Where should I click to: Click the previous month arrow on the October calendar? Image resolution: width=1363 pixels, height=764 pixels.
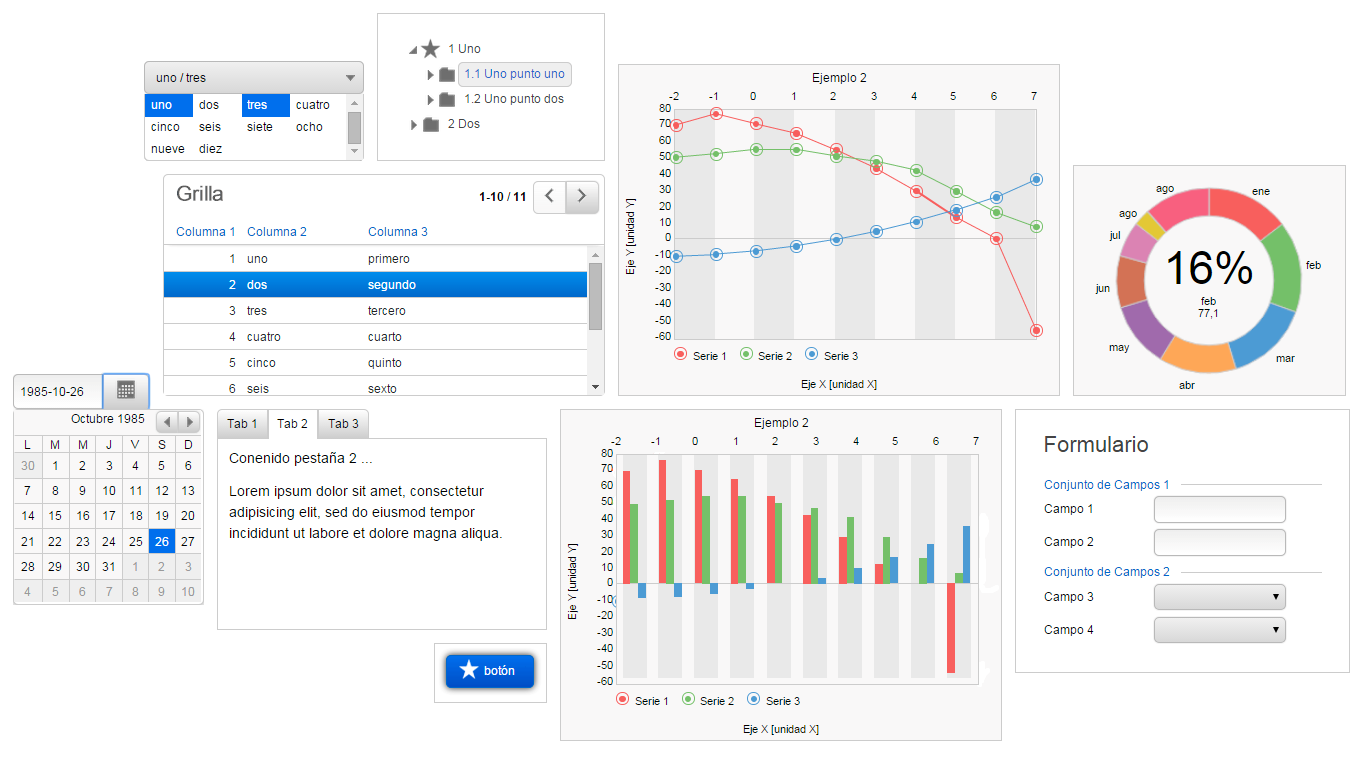coord(166,420)
